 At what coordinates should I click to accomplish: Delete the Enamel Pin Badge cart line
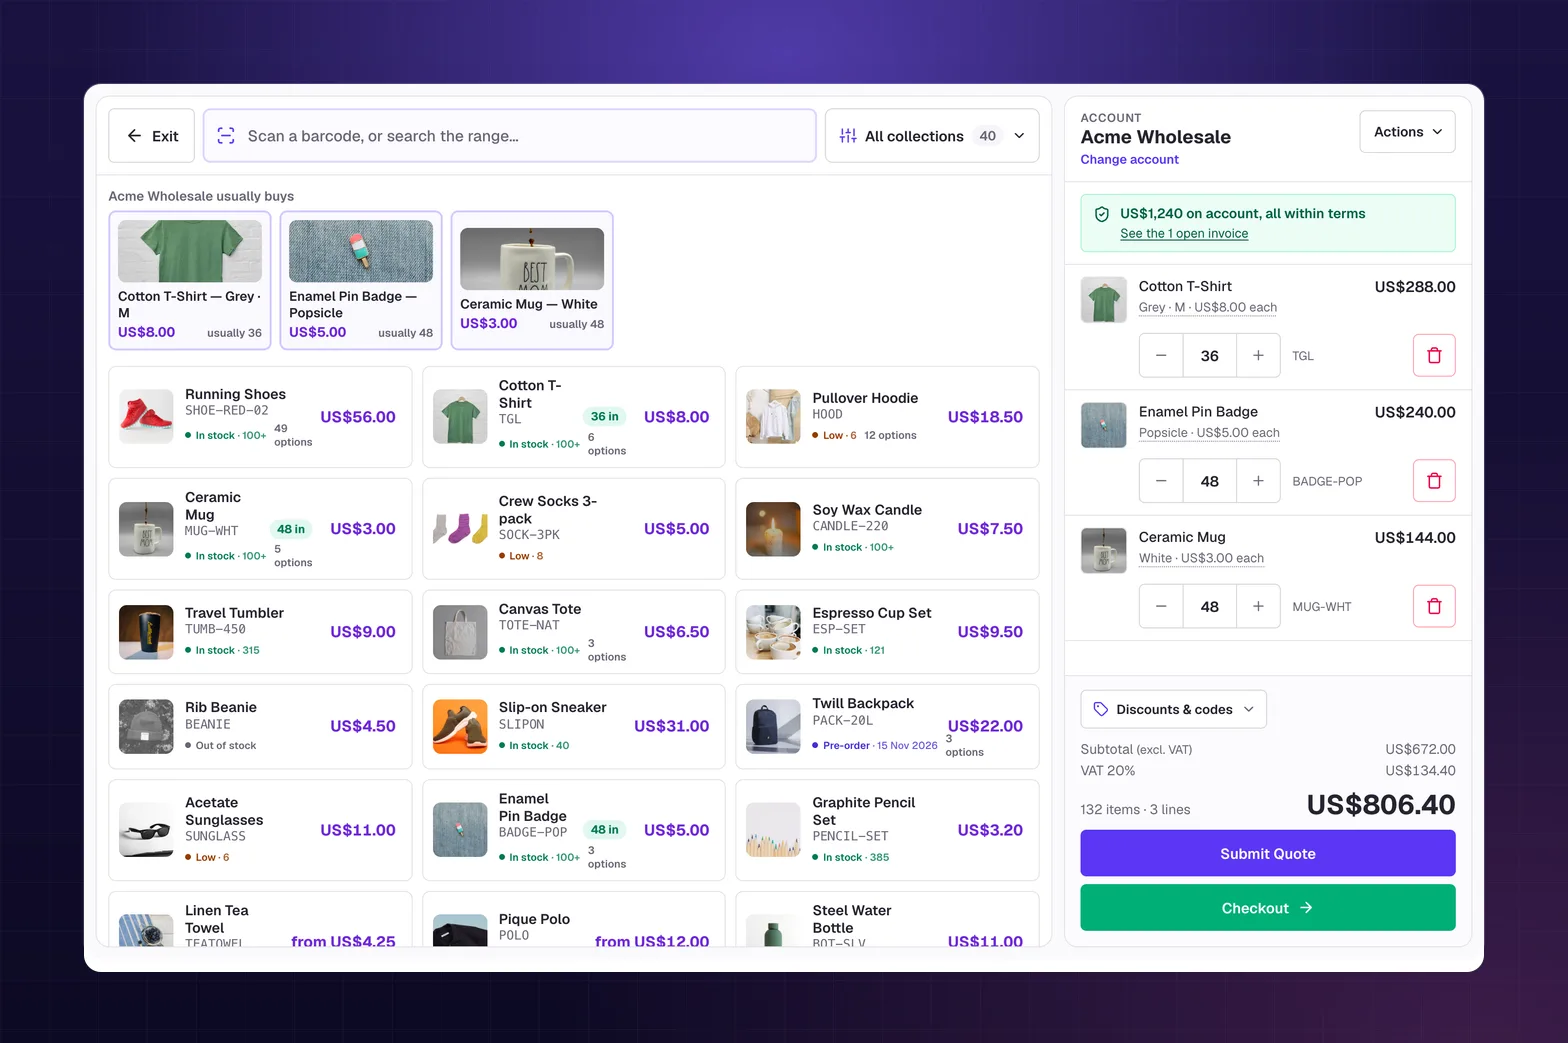point(1434,481)
